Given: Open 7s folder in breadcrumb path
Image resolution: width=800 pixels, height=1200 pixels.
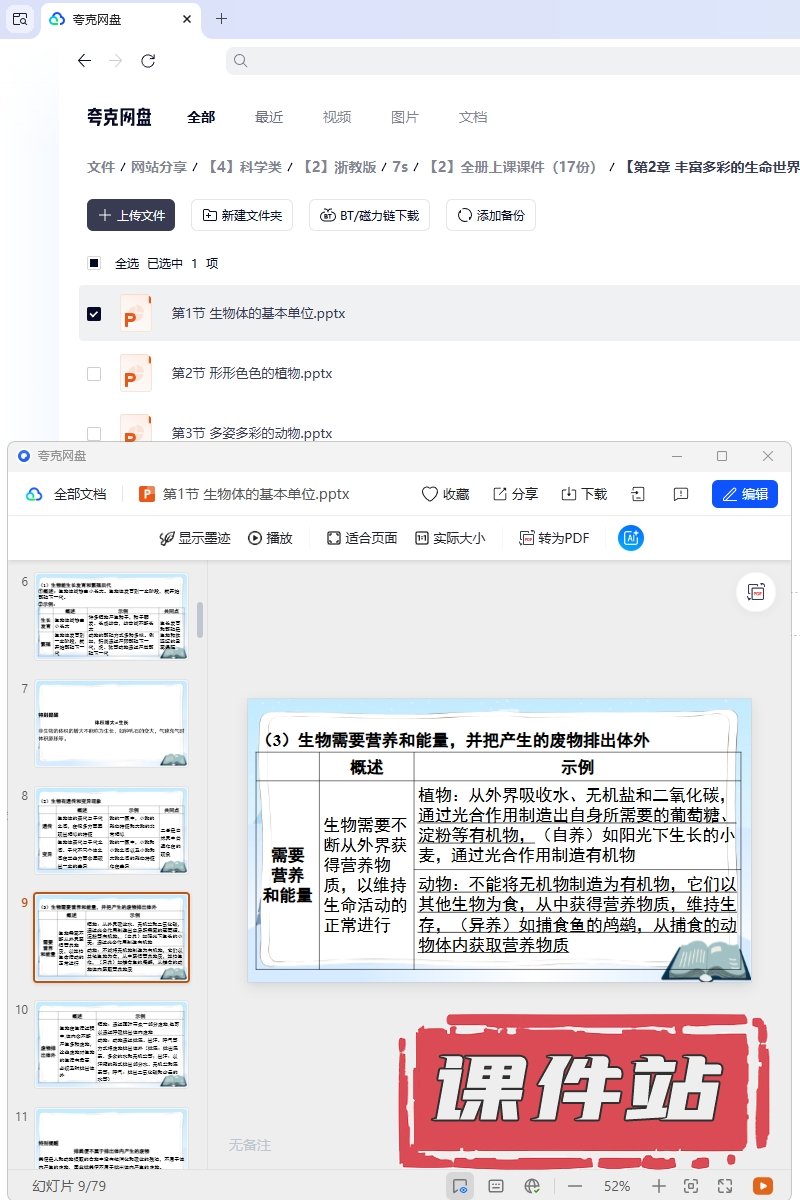Looking at the screenshot, I should click(400, 167).
